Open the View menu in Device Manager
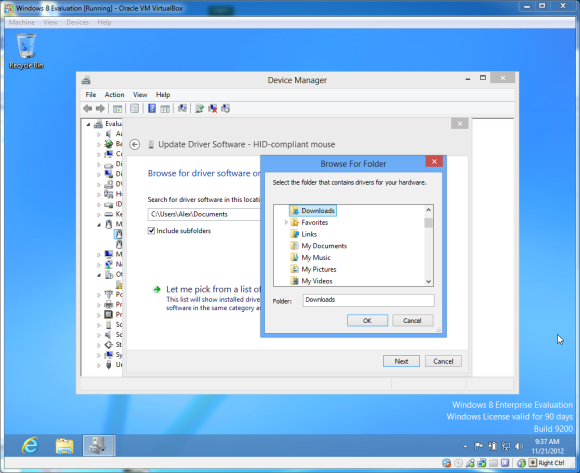 pos(140,95)
